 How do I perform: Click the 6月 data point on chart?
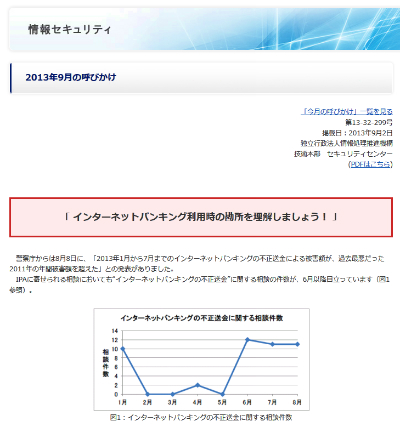(x=247, y=339)
